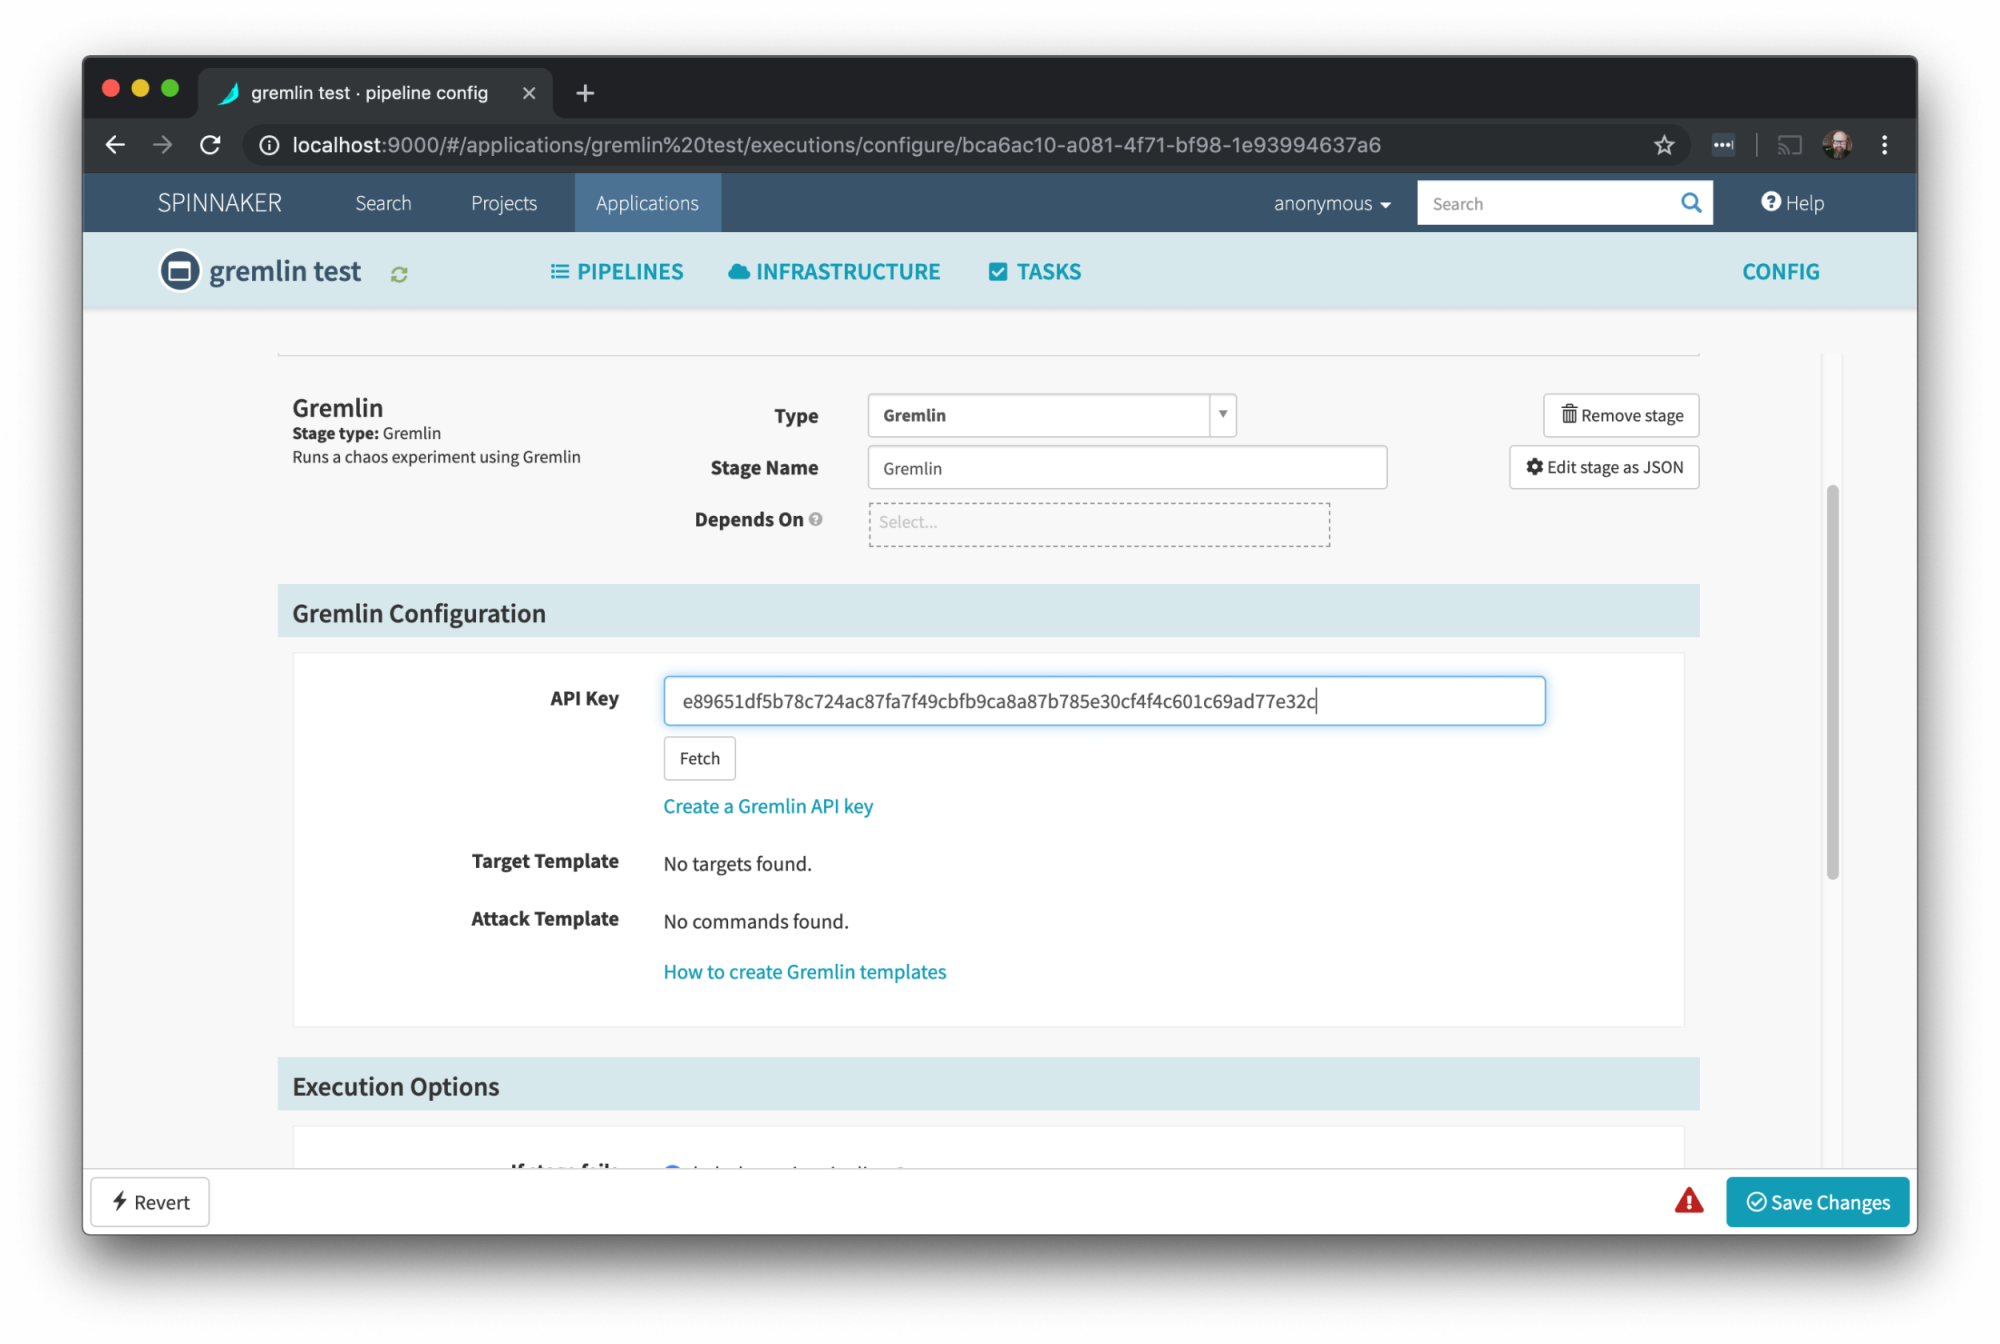Click the site info icon in address bar
The height and width of the screenshot is (1344, 2000).
pos(269,145)
